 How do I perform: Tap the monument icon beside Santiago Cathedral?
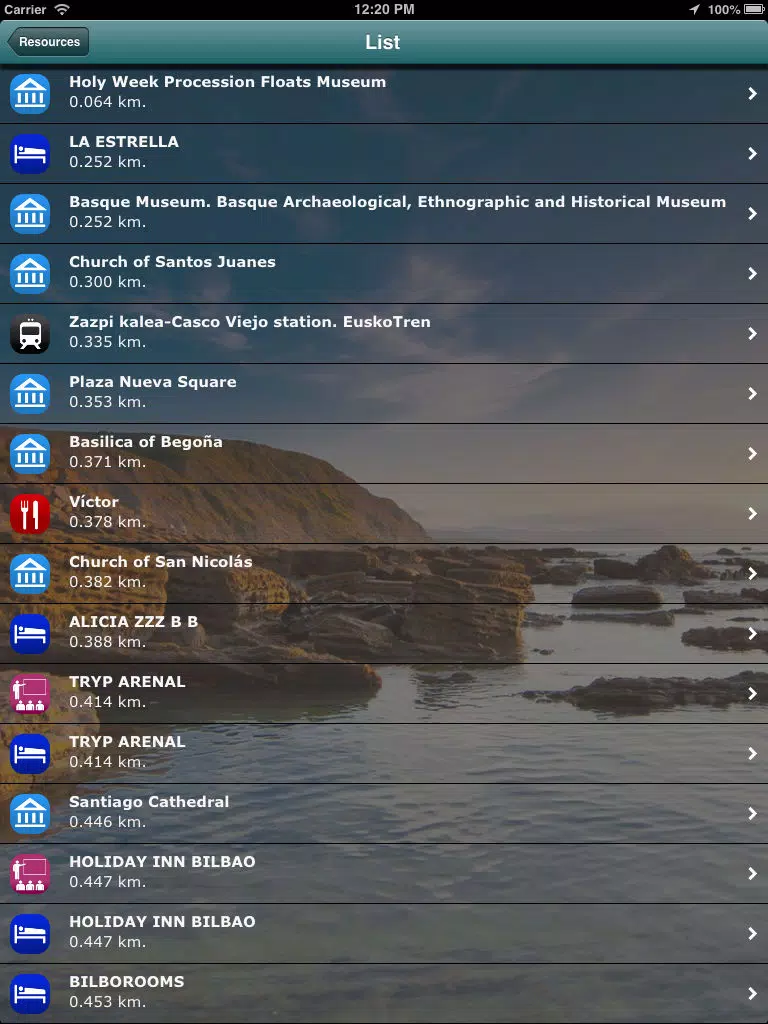pyautogui.click(x=30, y=814)
